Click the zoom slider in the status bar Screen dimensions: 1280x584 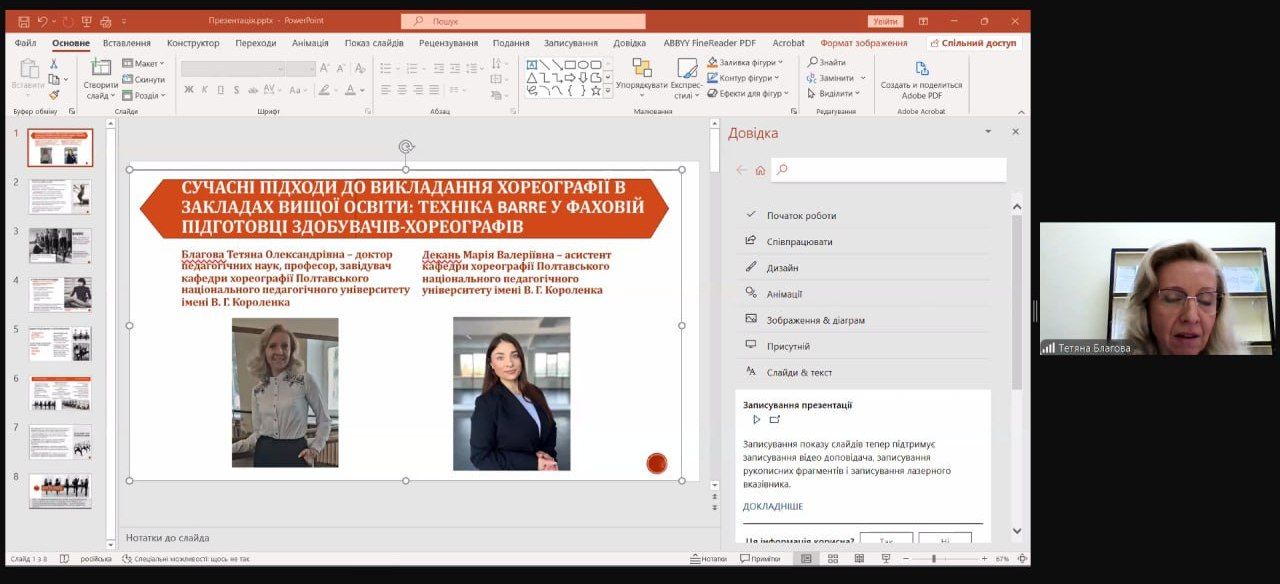click(934, 558)
